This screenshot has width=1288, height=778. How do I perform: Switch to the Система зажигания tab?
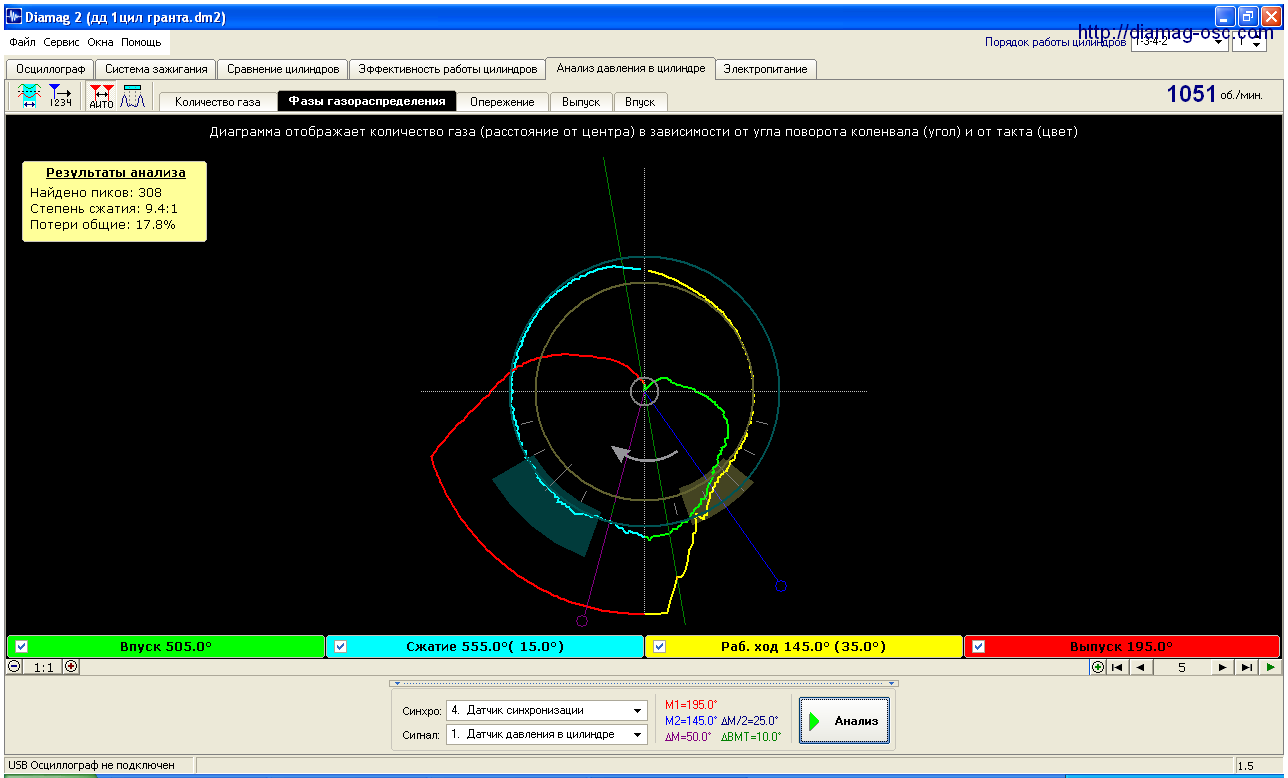pyautogui.click(x=156, y=69)
